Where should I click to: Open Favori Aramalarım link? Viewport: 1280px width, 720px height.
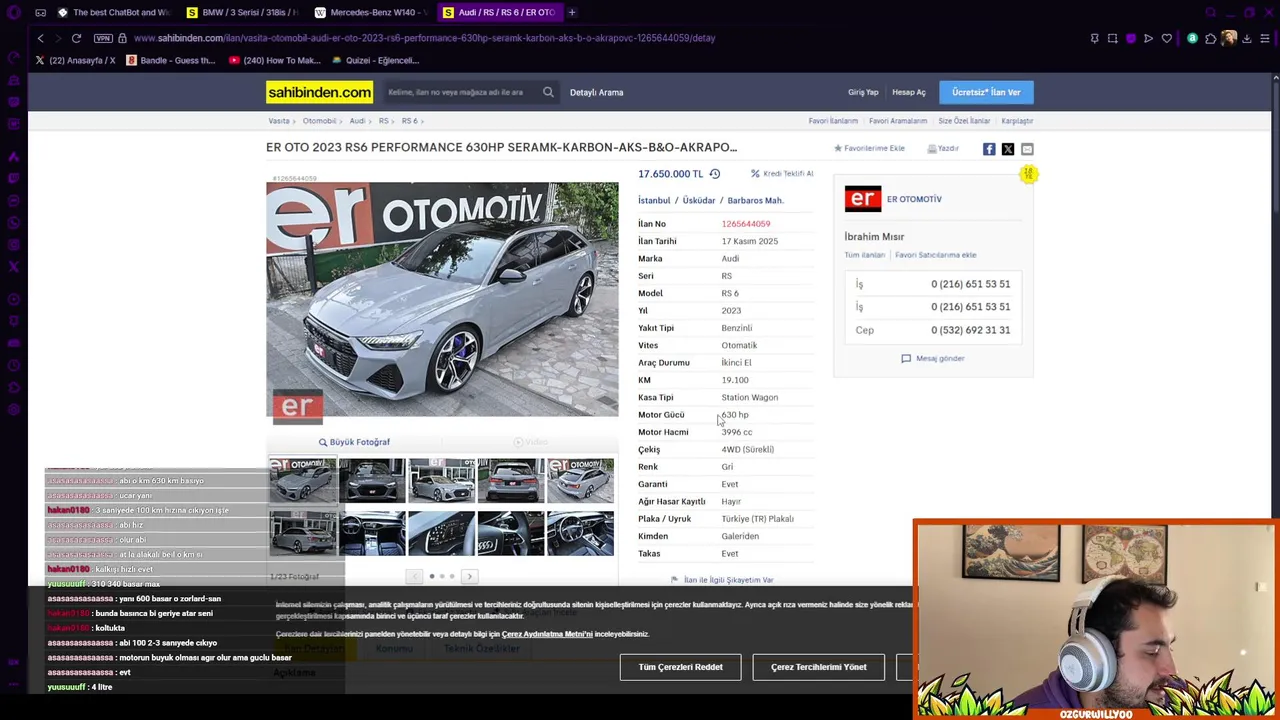pyautogui.click(x=898, y=121)
